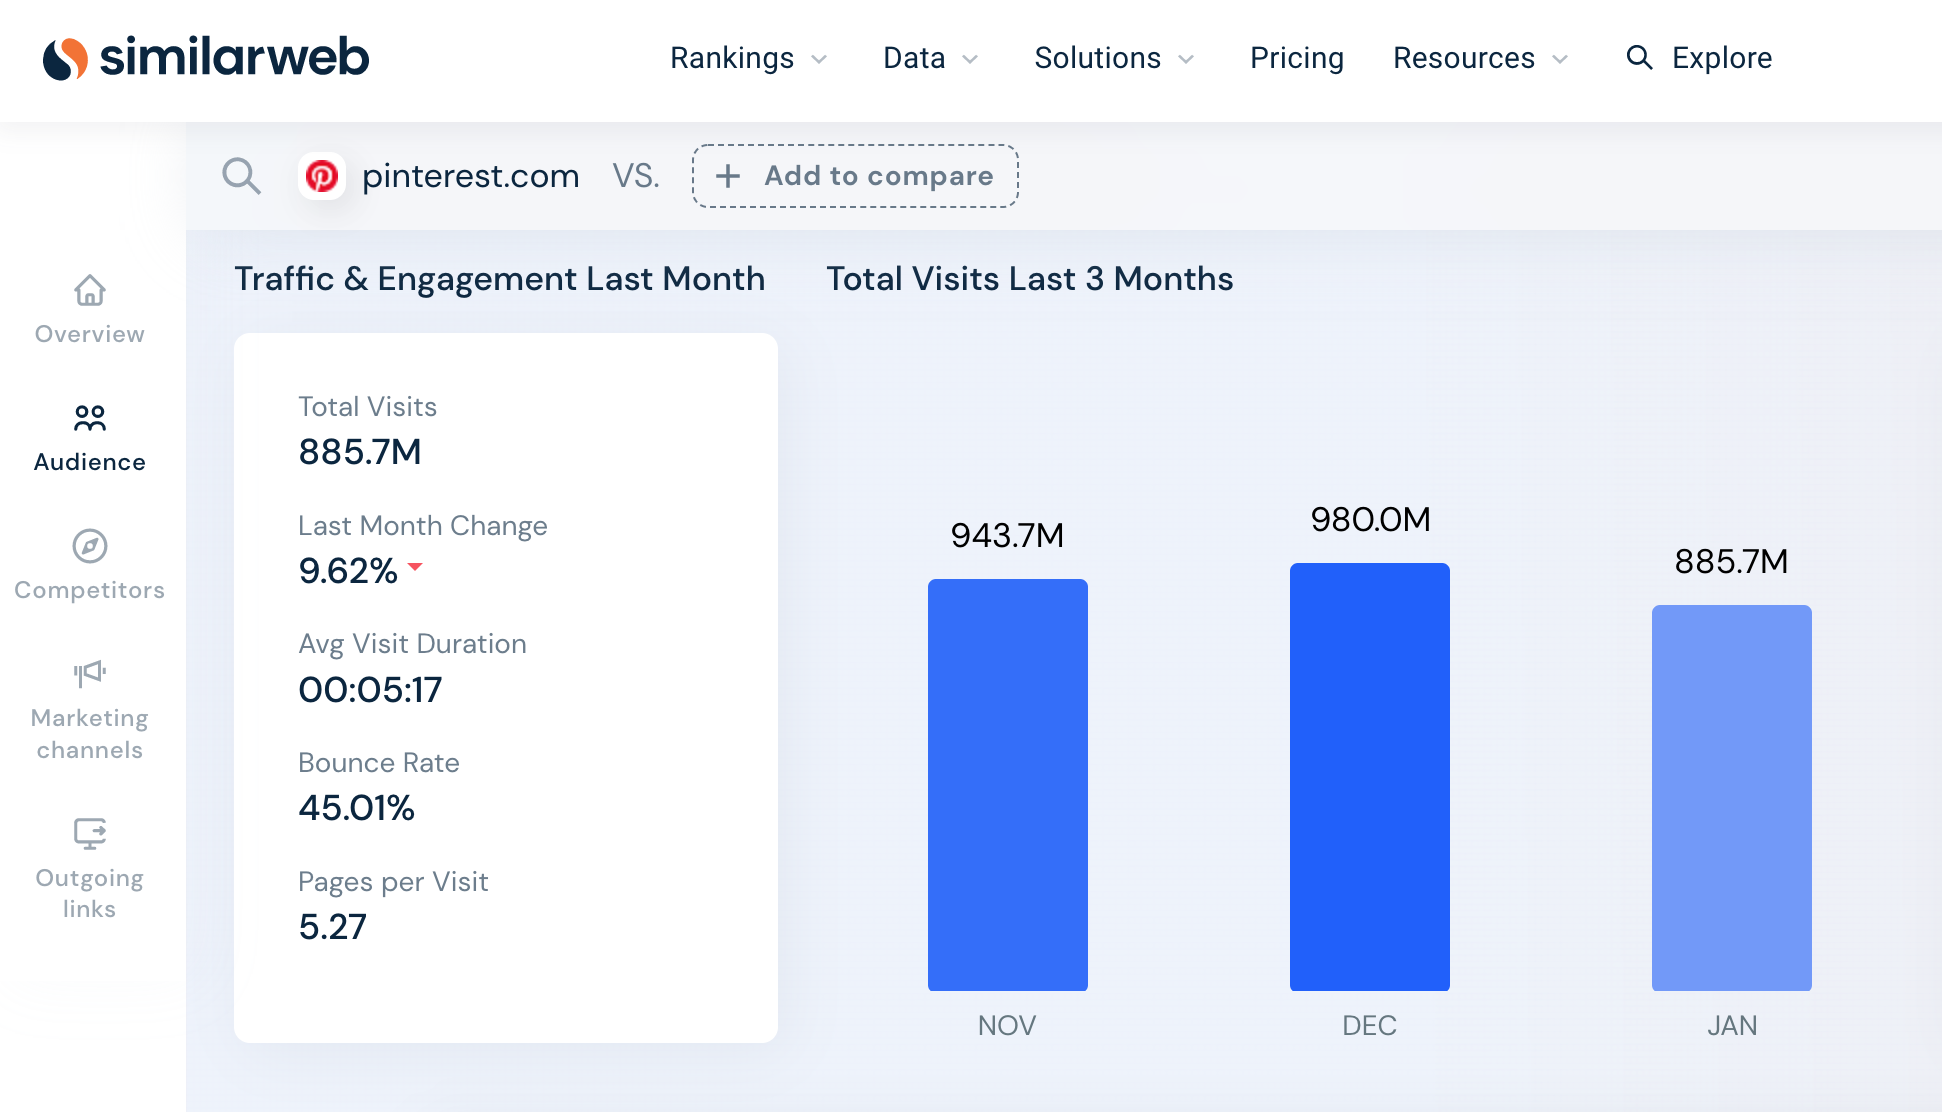Click the Explore magnifier icon
Image resolution: width=1942 pixels, height=1112 pixels.
[1639, 57]
